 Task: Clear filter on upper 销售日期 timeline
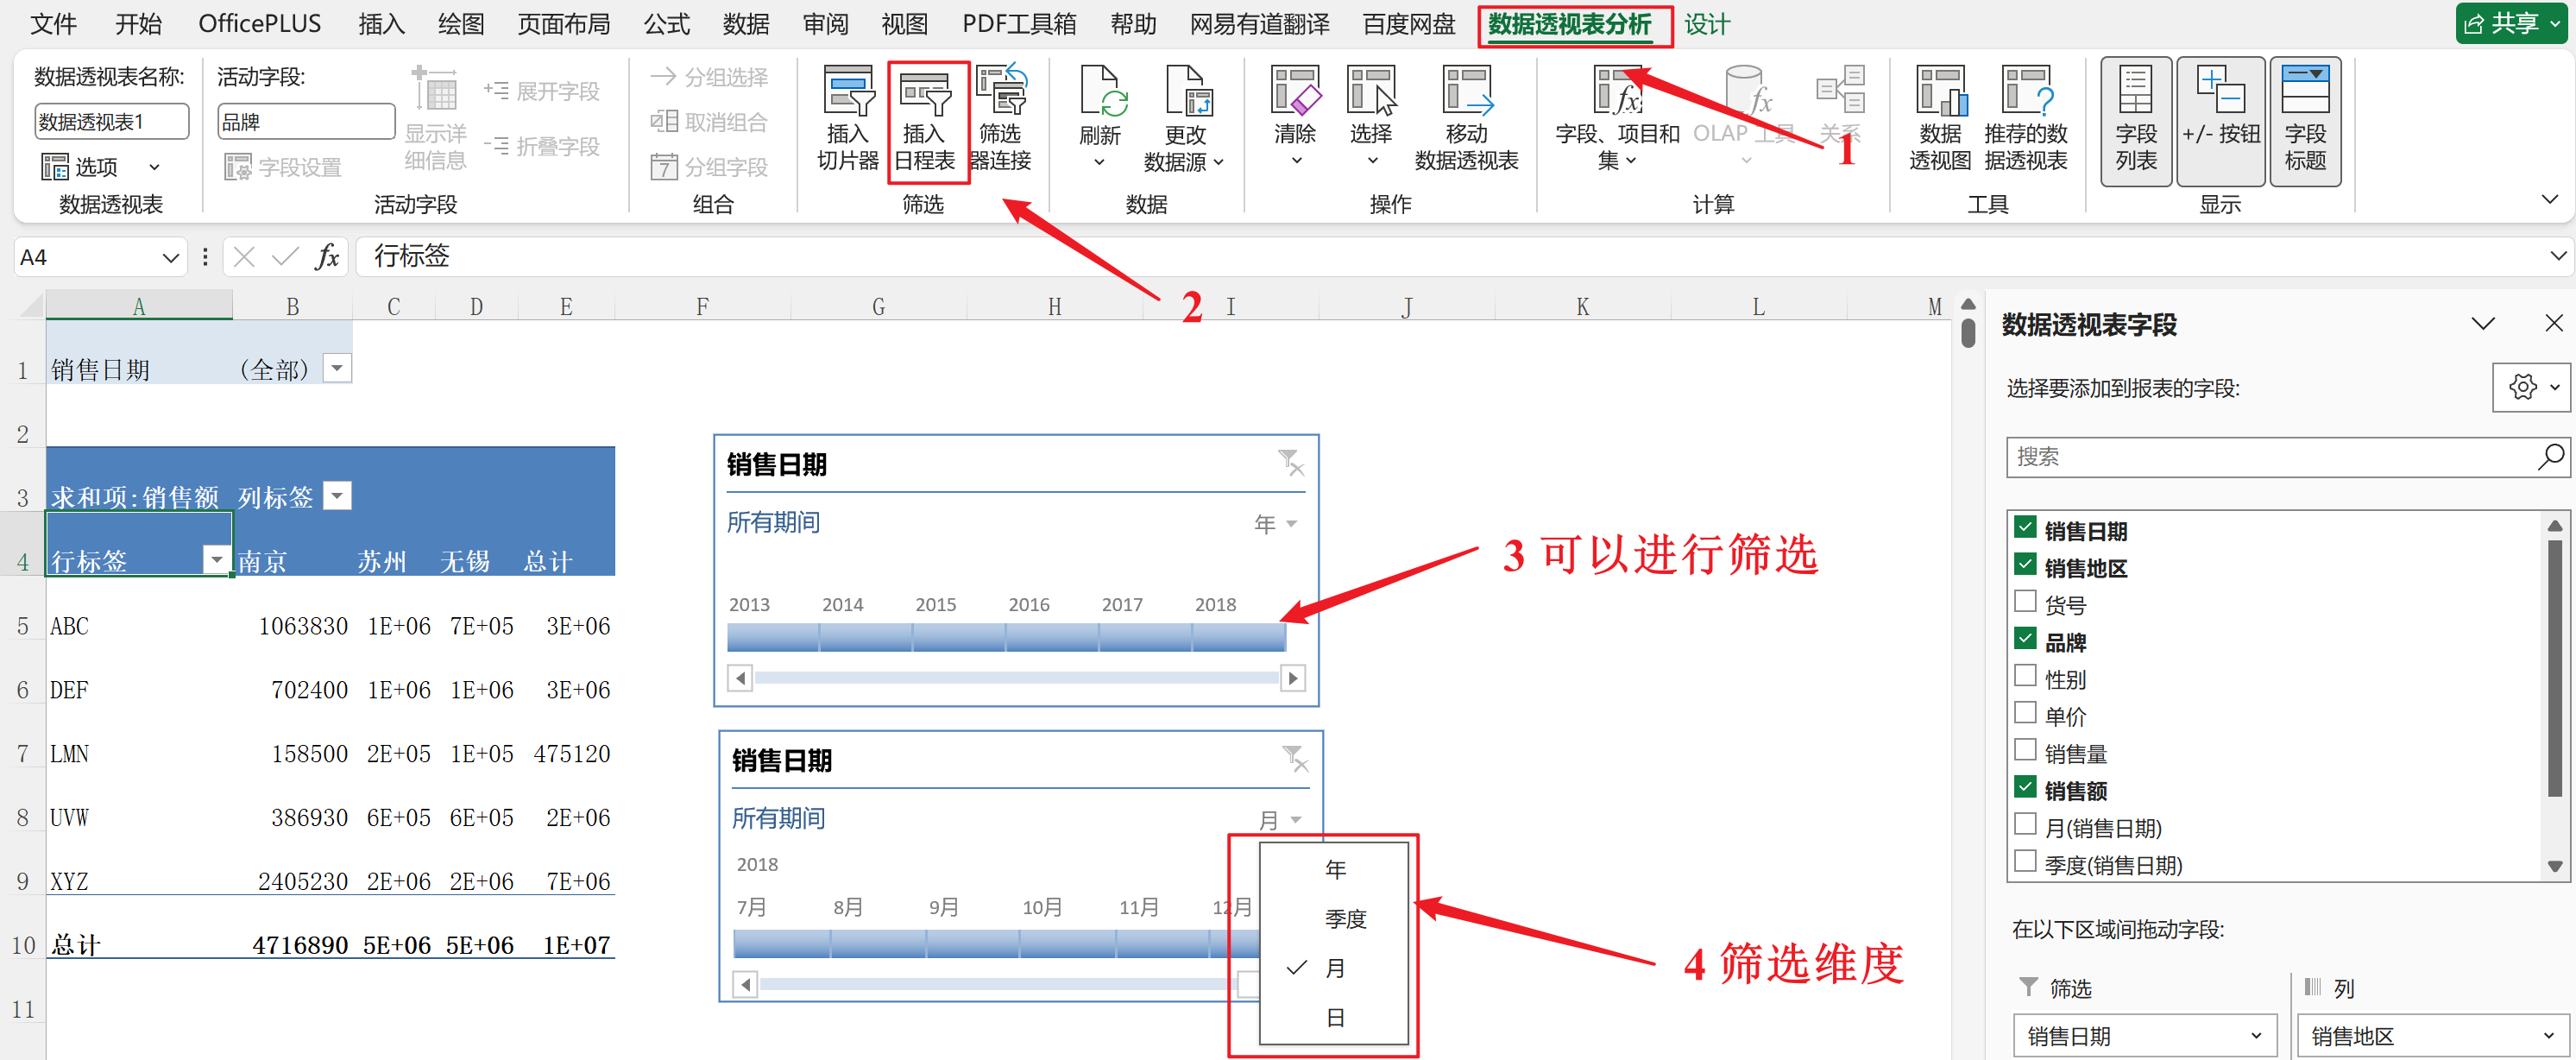point(1291,463)
